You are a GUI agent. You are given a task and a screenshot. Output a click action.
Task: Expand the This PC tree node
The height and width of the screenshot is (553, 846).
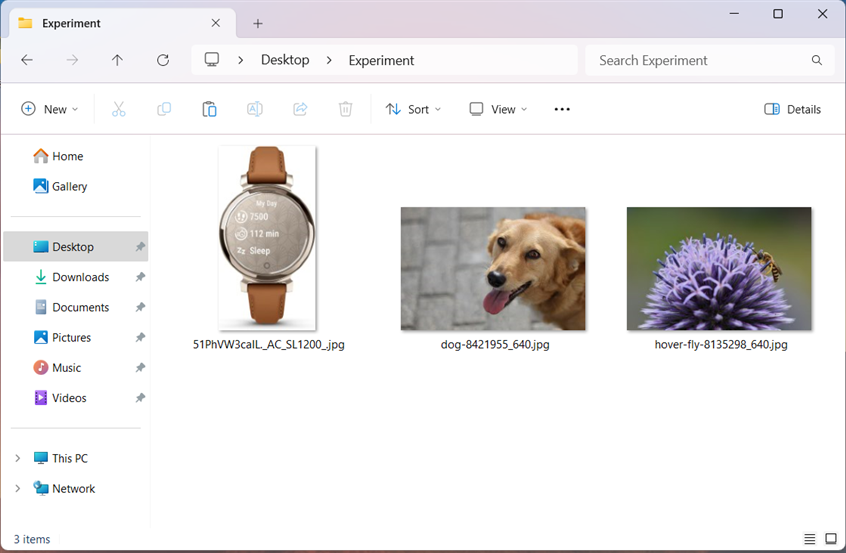click(17, 458)
